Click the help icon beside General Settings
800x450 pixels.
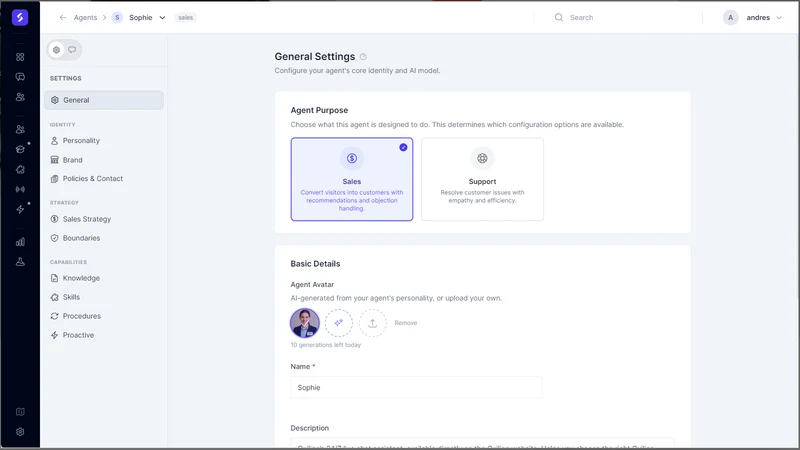coord(363,57)
